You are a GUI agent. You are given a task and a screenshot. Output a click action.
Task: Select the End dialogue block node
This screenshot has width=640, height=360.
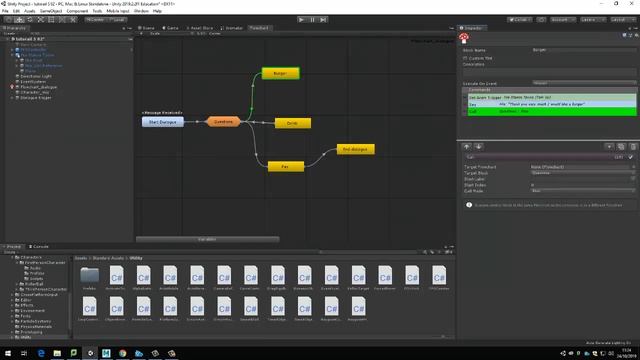(x=356, y=149)
